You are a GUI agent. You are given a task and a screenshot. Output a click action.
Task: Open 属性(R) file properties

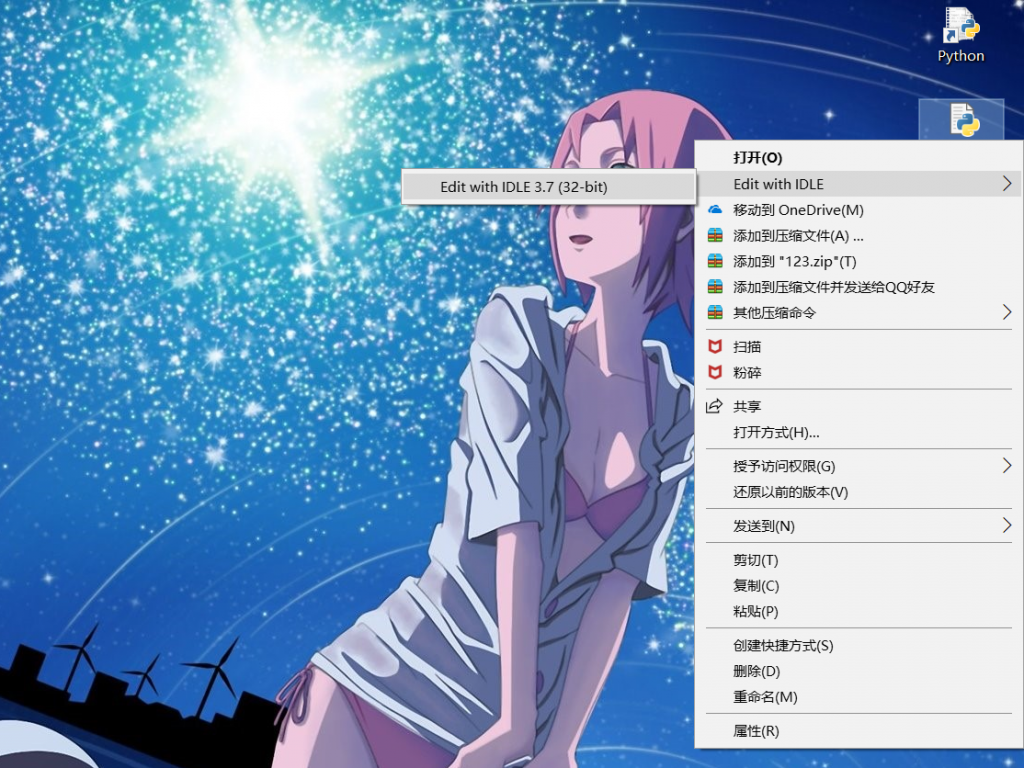pyautogui.click(x=858, y=731)
